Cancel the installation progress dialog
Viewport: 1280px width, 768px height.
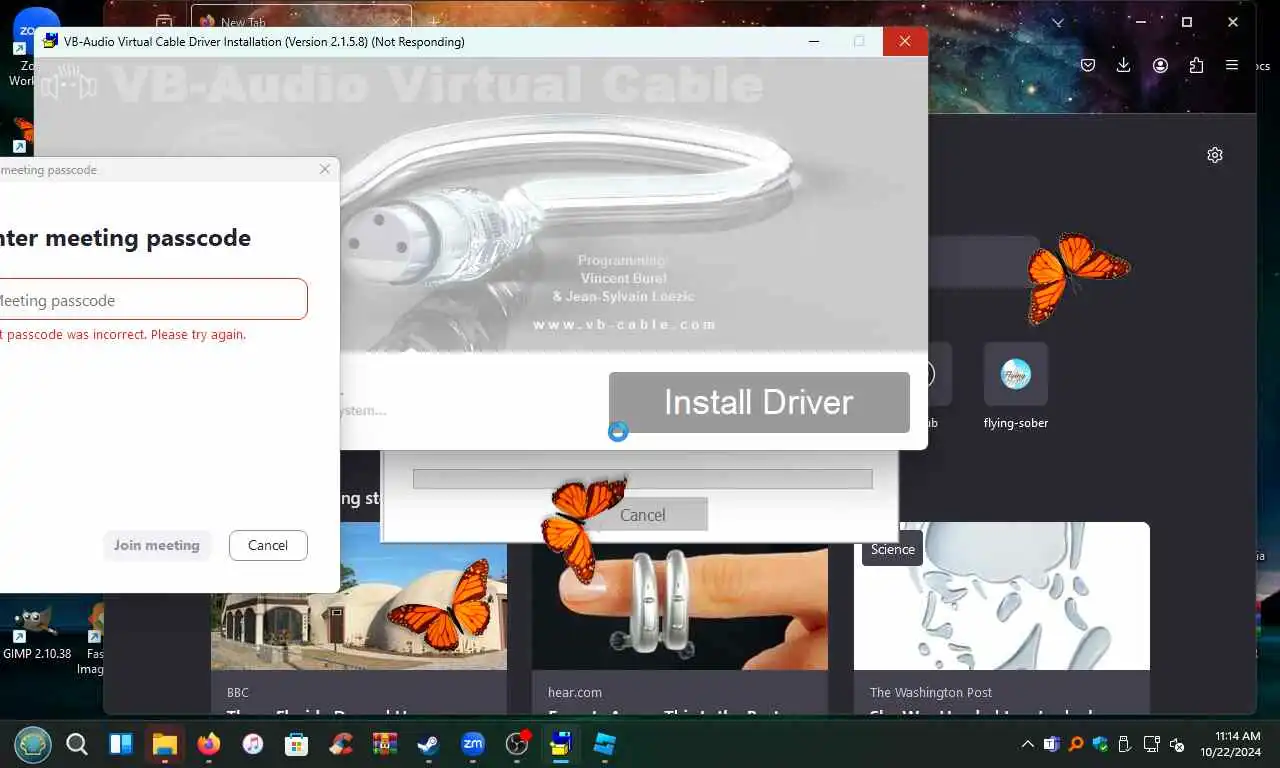(x=642, y=514)
